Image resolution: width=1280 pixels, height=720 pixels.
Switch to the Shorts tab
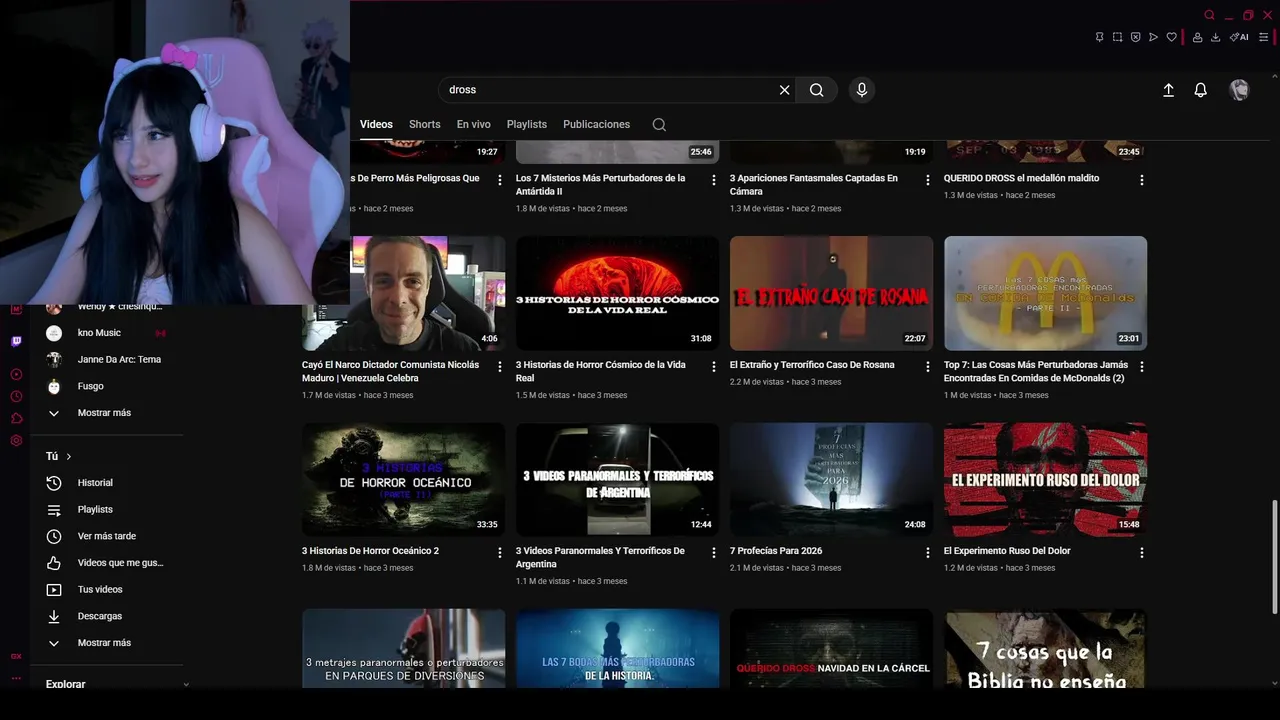[424, 125]
